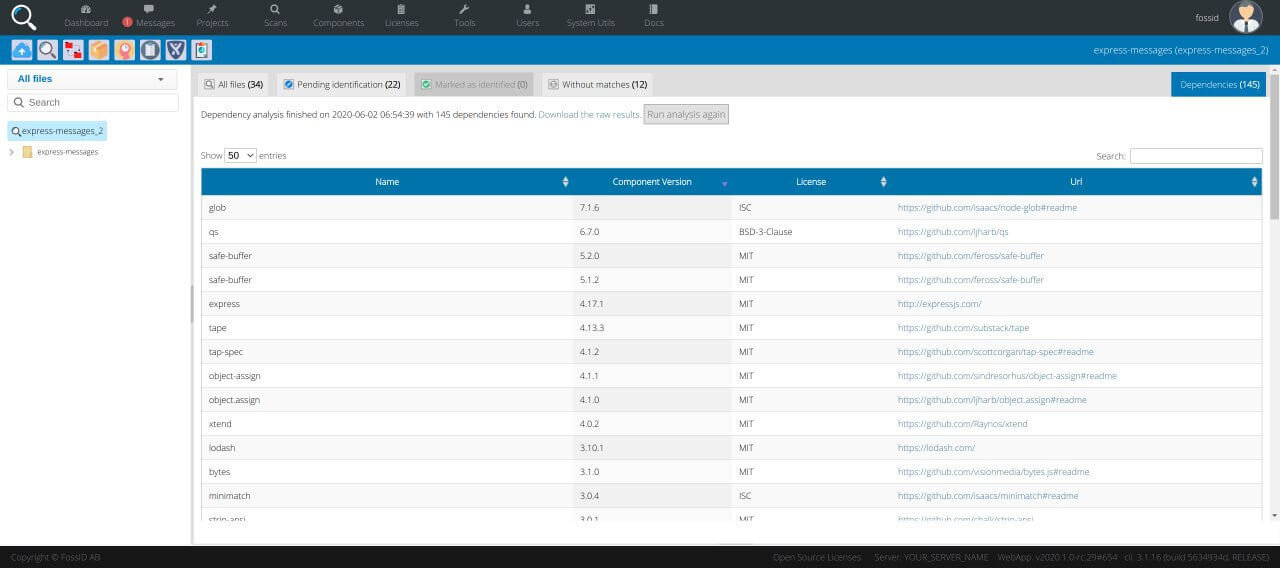Sort table by Url column
The image size is (1280, 568).
(x=1076, y=182)
